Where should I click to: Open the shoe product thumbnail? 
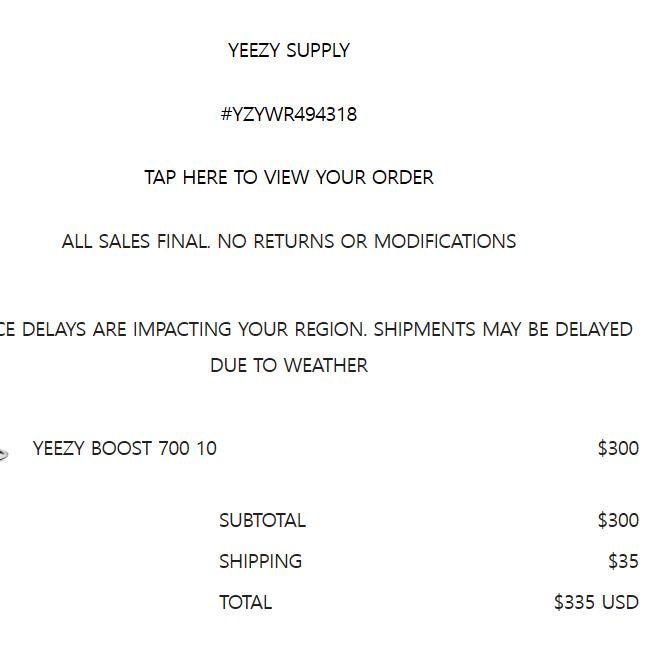coord(4,454)
